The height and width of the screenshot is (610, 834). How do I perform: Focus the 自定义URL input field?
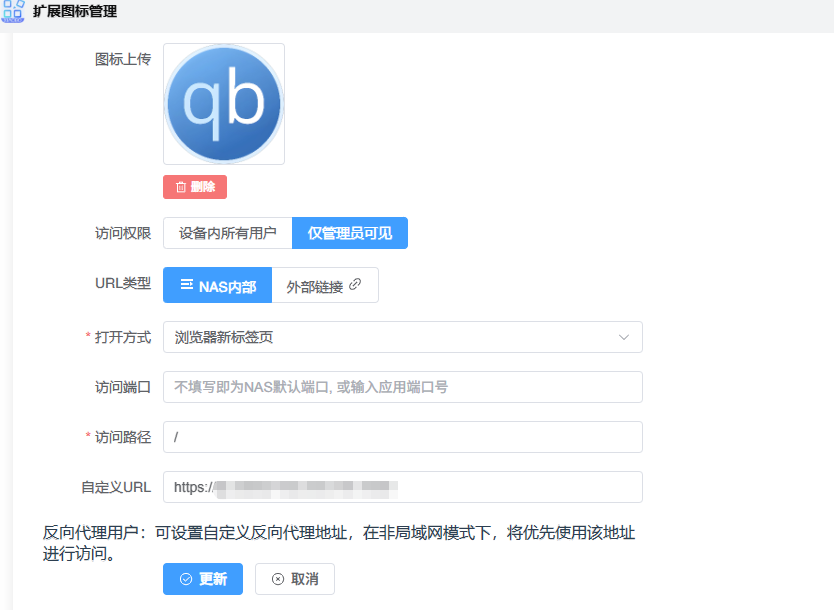click(x=403, y=487)
